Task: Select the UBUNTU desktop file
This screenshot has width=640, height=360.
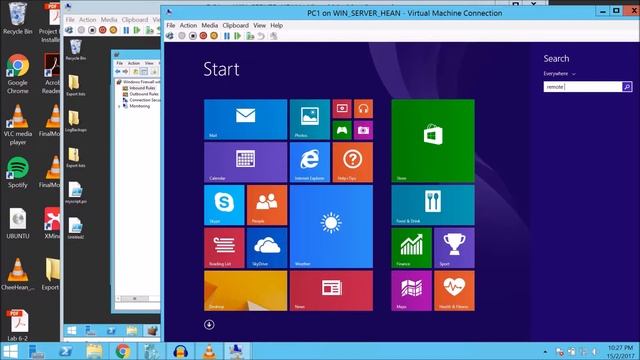Action: pos(18,223)
